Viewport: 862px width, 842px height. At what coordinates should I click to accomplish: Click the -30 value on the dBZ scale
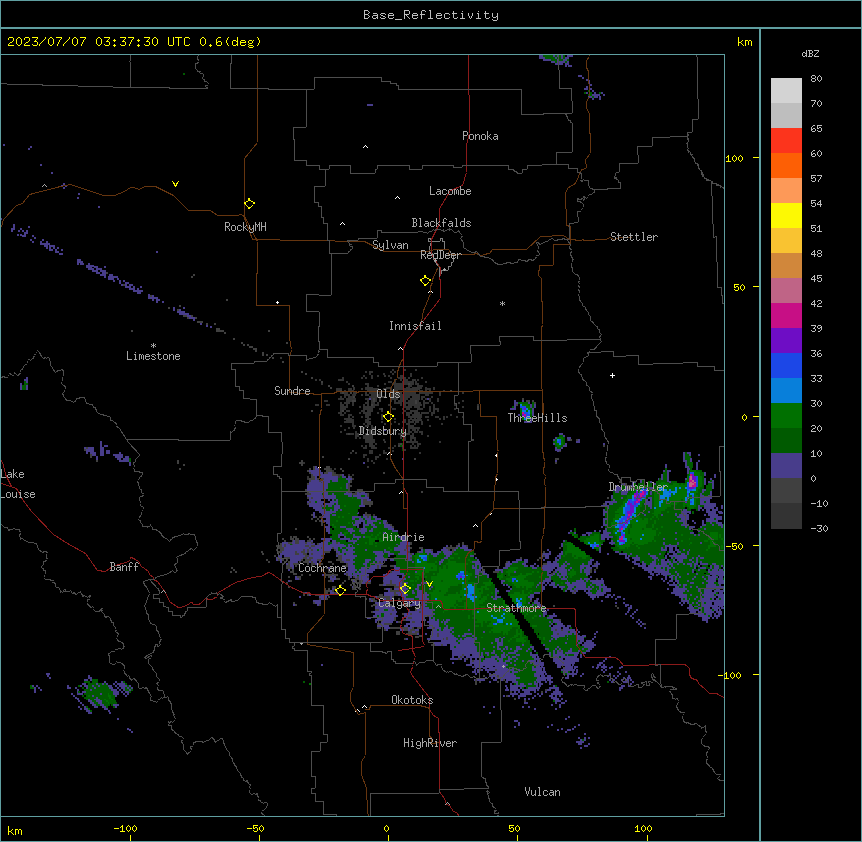[x=819, y=528]
